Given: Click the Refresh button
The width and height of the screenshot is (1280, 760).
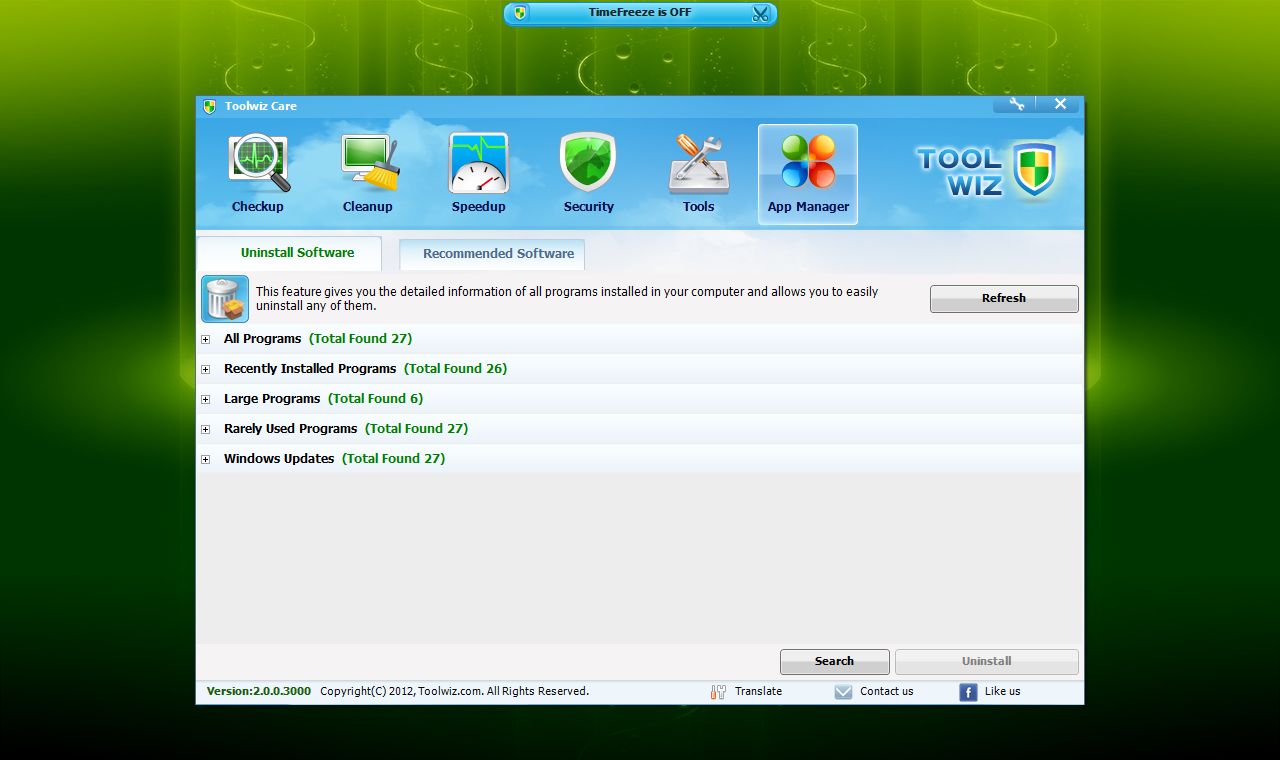Looking at the screenshot, I should 1004,298.
